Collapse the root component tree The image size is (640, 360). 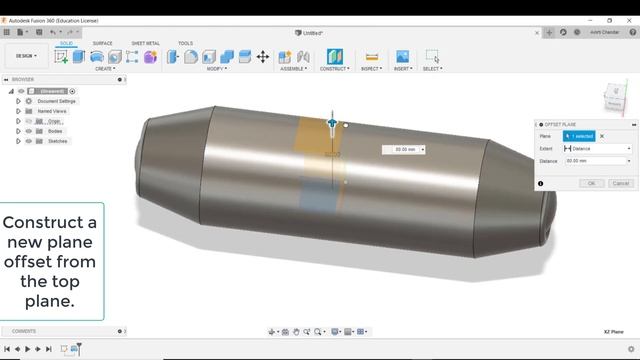(x=11, y=91)
